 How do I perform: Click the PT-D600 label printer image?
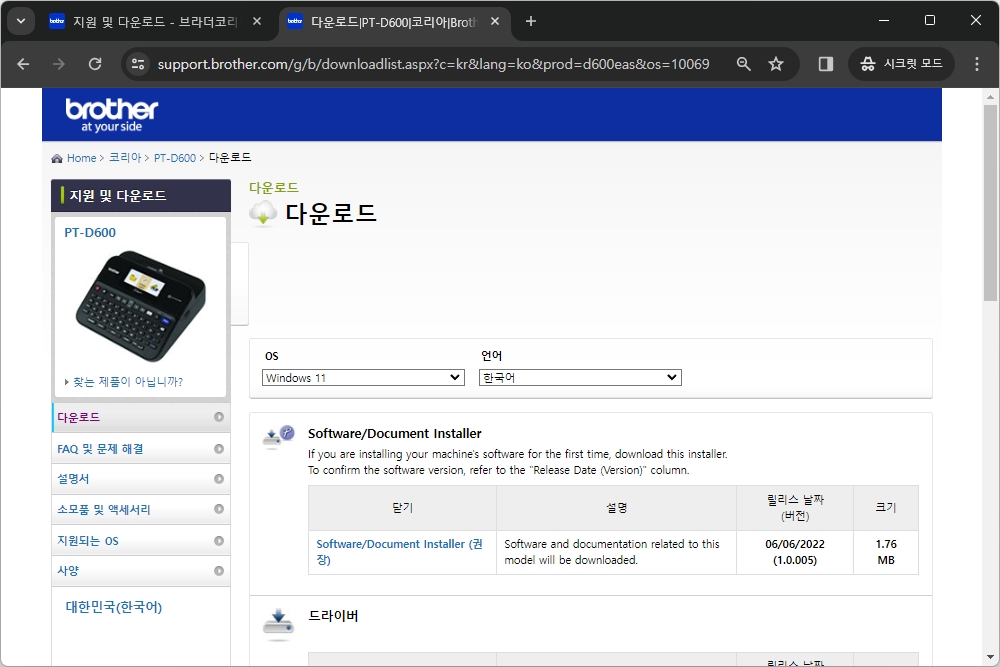pyautogui.click(x=140, y=306)
